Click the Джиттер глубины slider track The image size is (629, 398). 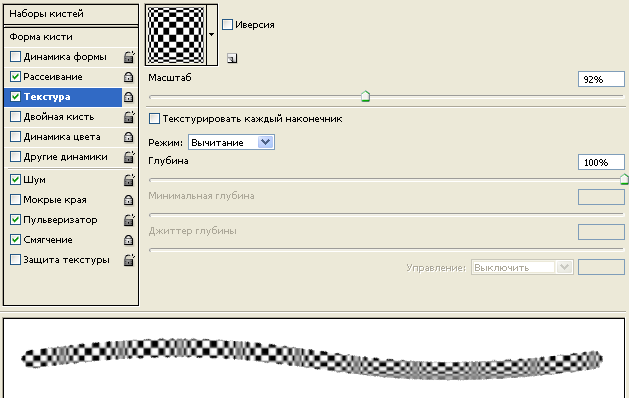[386, 250]
